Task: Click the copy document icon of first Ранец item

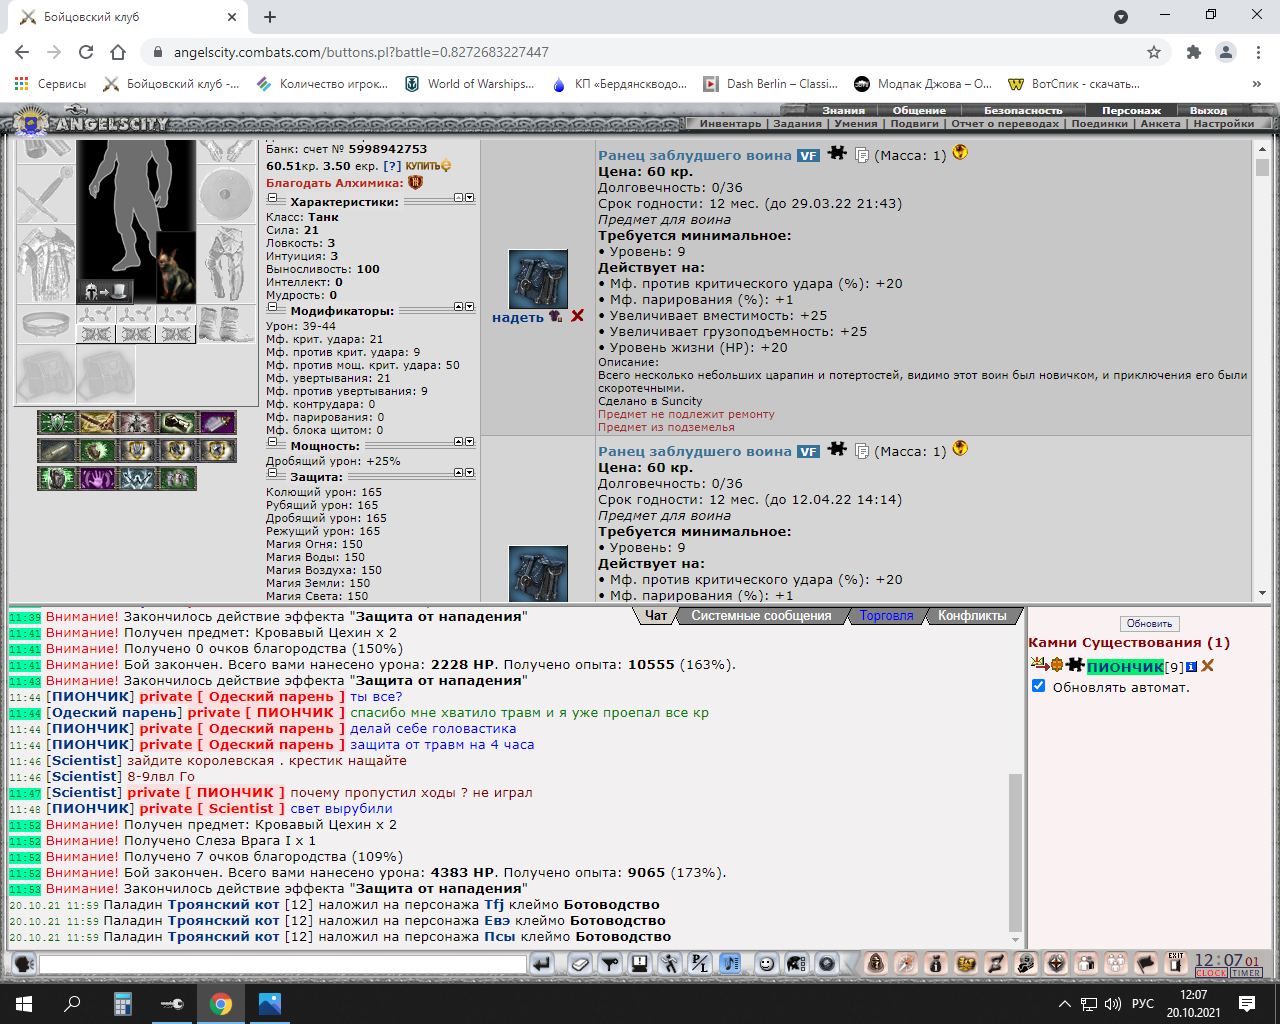Action: tap(862, 155)
